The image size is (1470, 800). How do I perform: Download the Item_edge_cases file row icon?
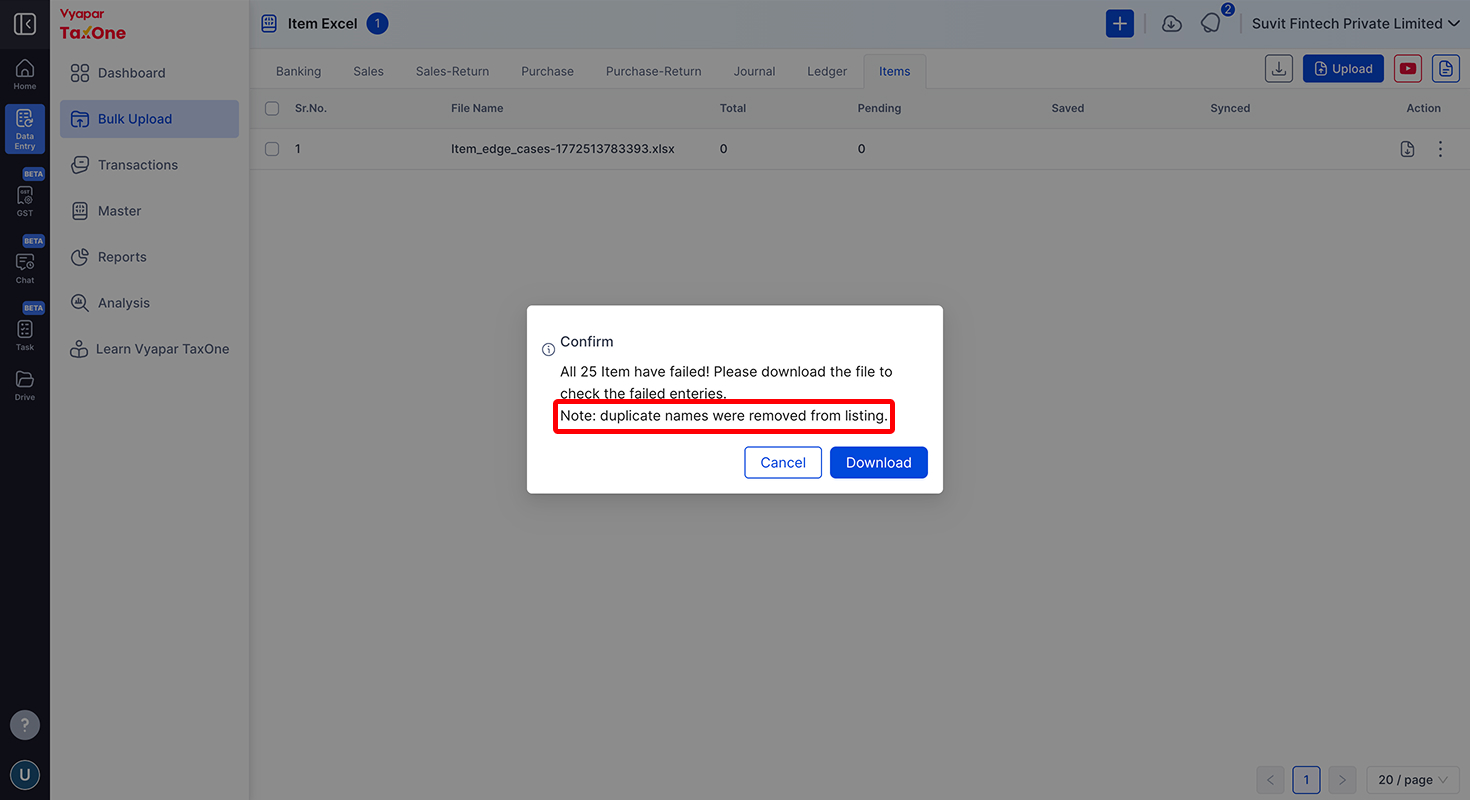pos(1407,149)
